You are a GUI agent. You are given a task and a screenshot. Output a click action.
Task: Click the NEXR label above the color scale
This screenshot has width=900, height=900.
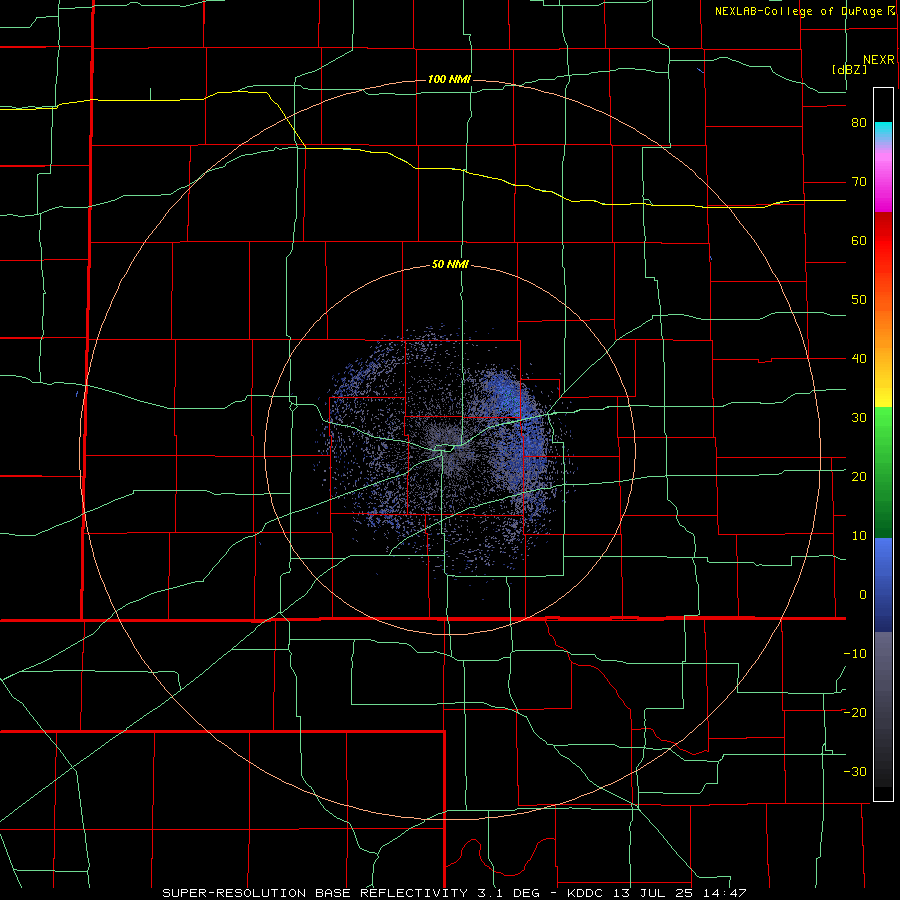(879, 60)
